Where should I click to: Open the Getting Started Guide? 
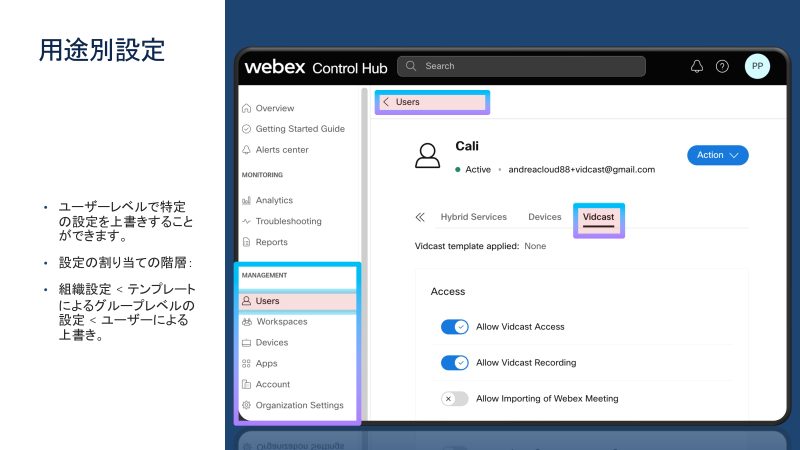coord(299,129)
